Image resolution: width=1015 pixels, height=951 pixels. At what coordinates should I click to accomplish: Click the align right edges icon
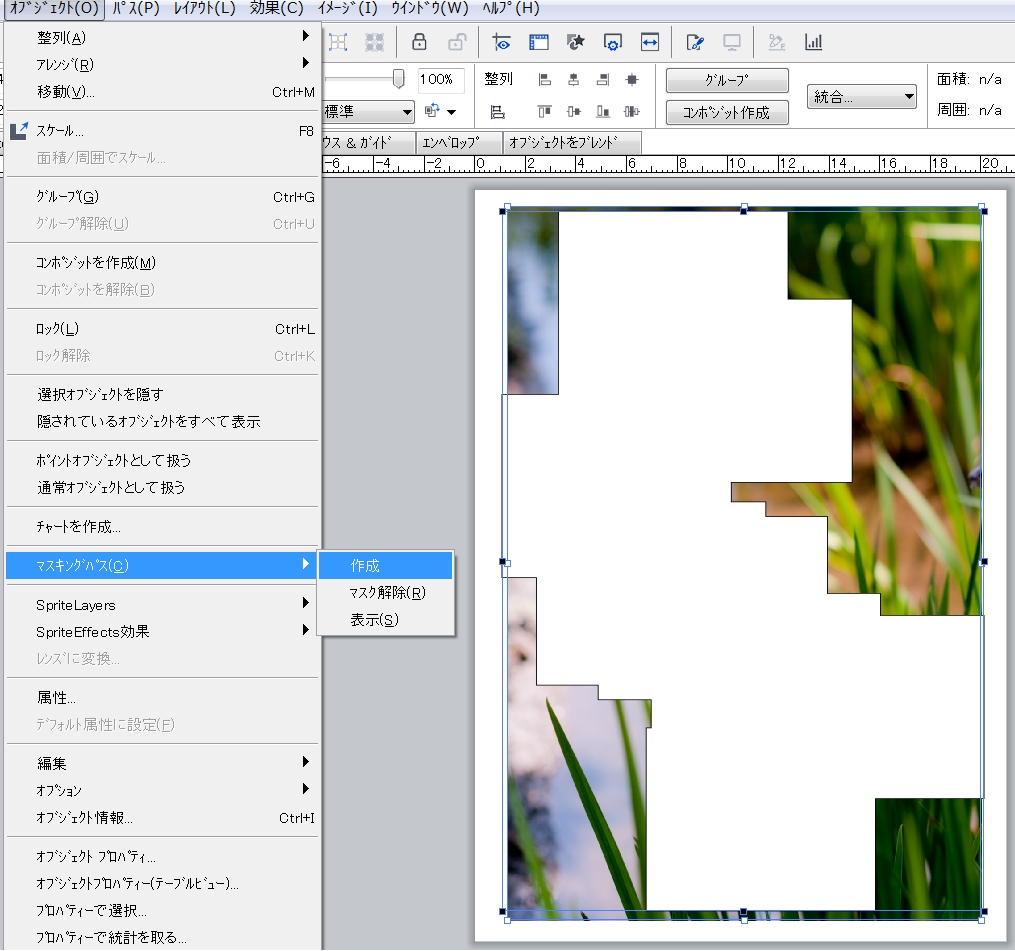point(603,80)
